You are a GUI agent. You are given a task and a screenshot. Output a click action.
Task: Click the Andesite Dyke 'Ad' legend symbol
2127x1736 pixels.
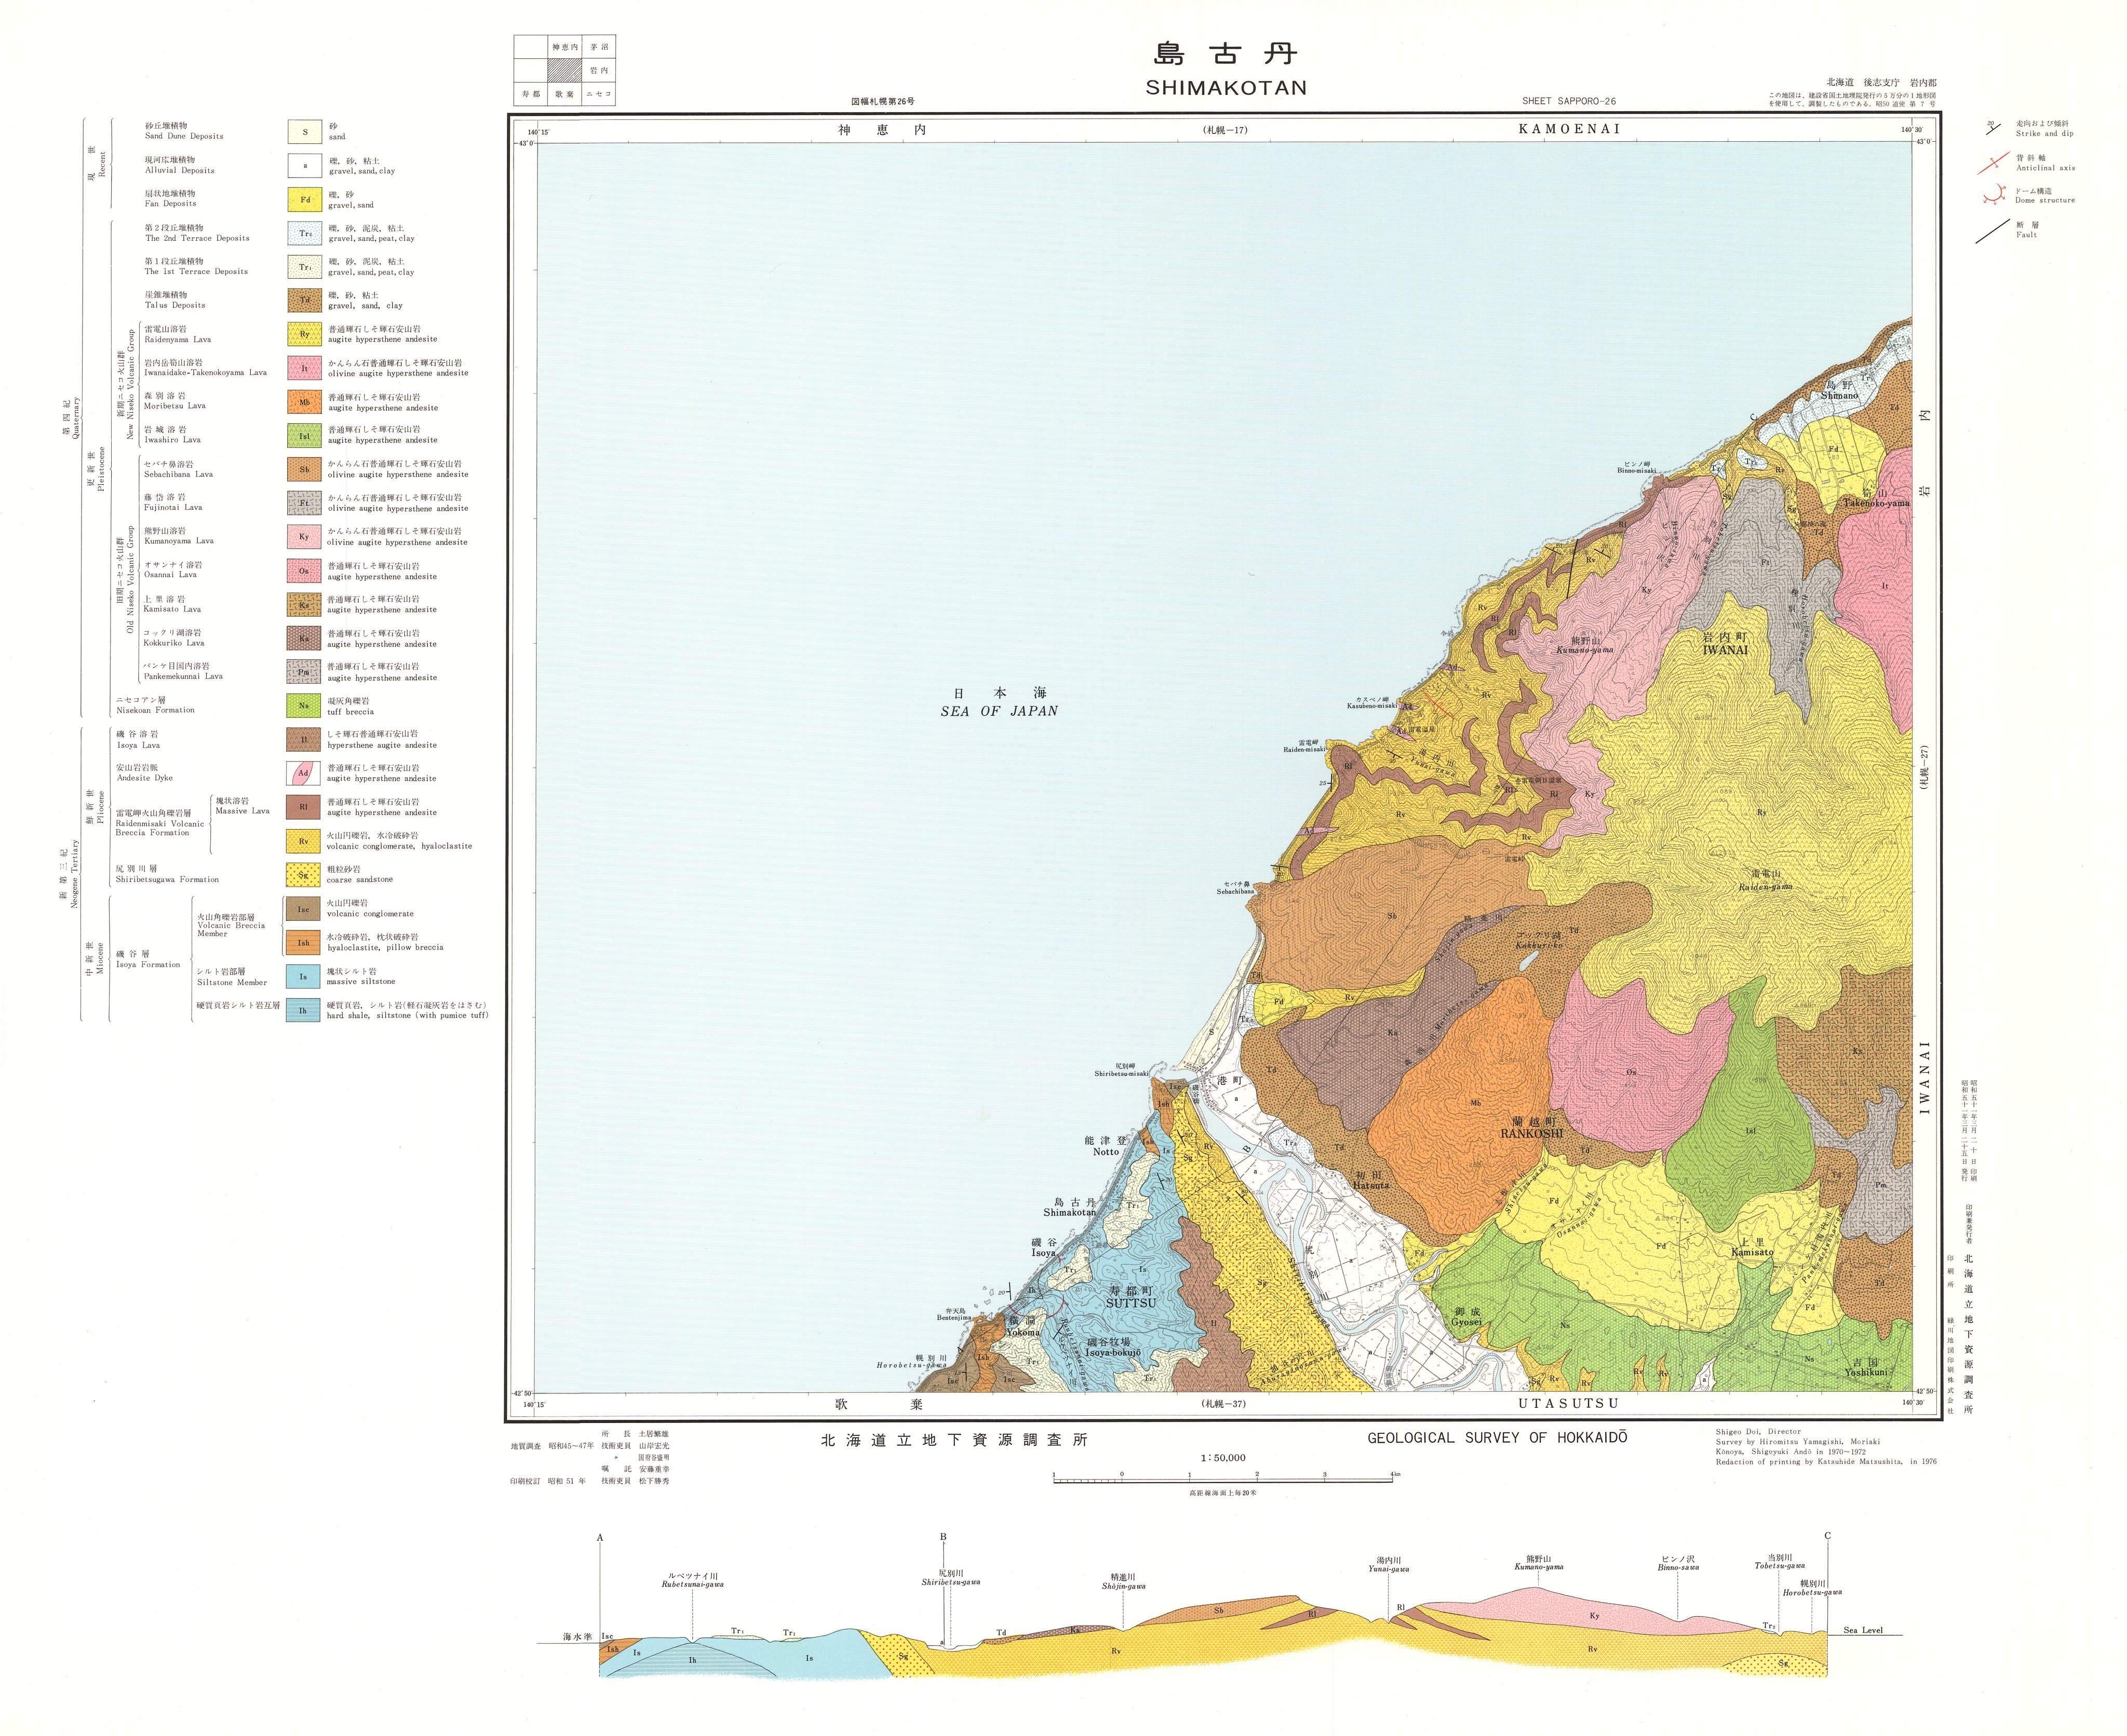pyautogui.click(x=304, y=773)
